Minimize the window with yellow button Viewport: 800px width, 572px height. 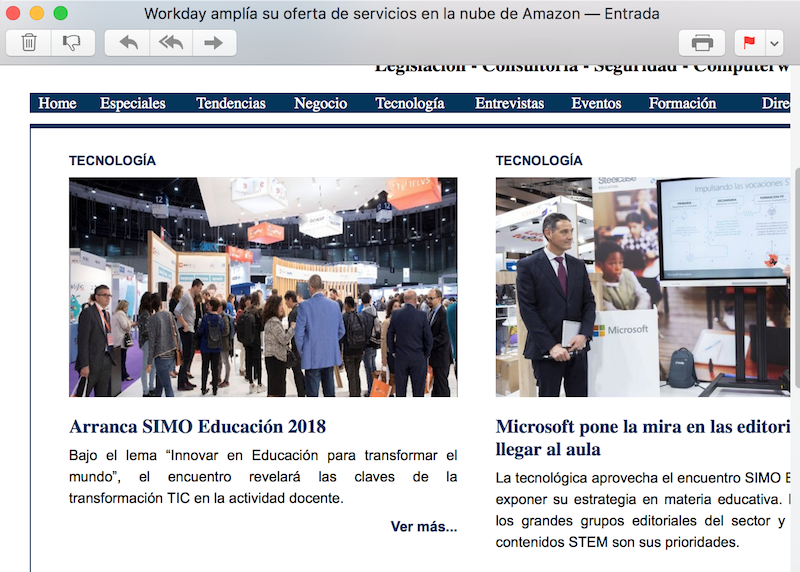coord(37,13)
